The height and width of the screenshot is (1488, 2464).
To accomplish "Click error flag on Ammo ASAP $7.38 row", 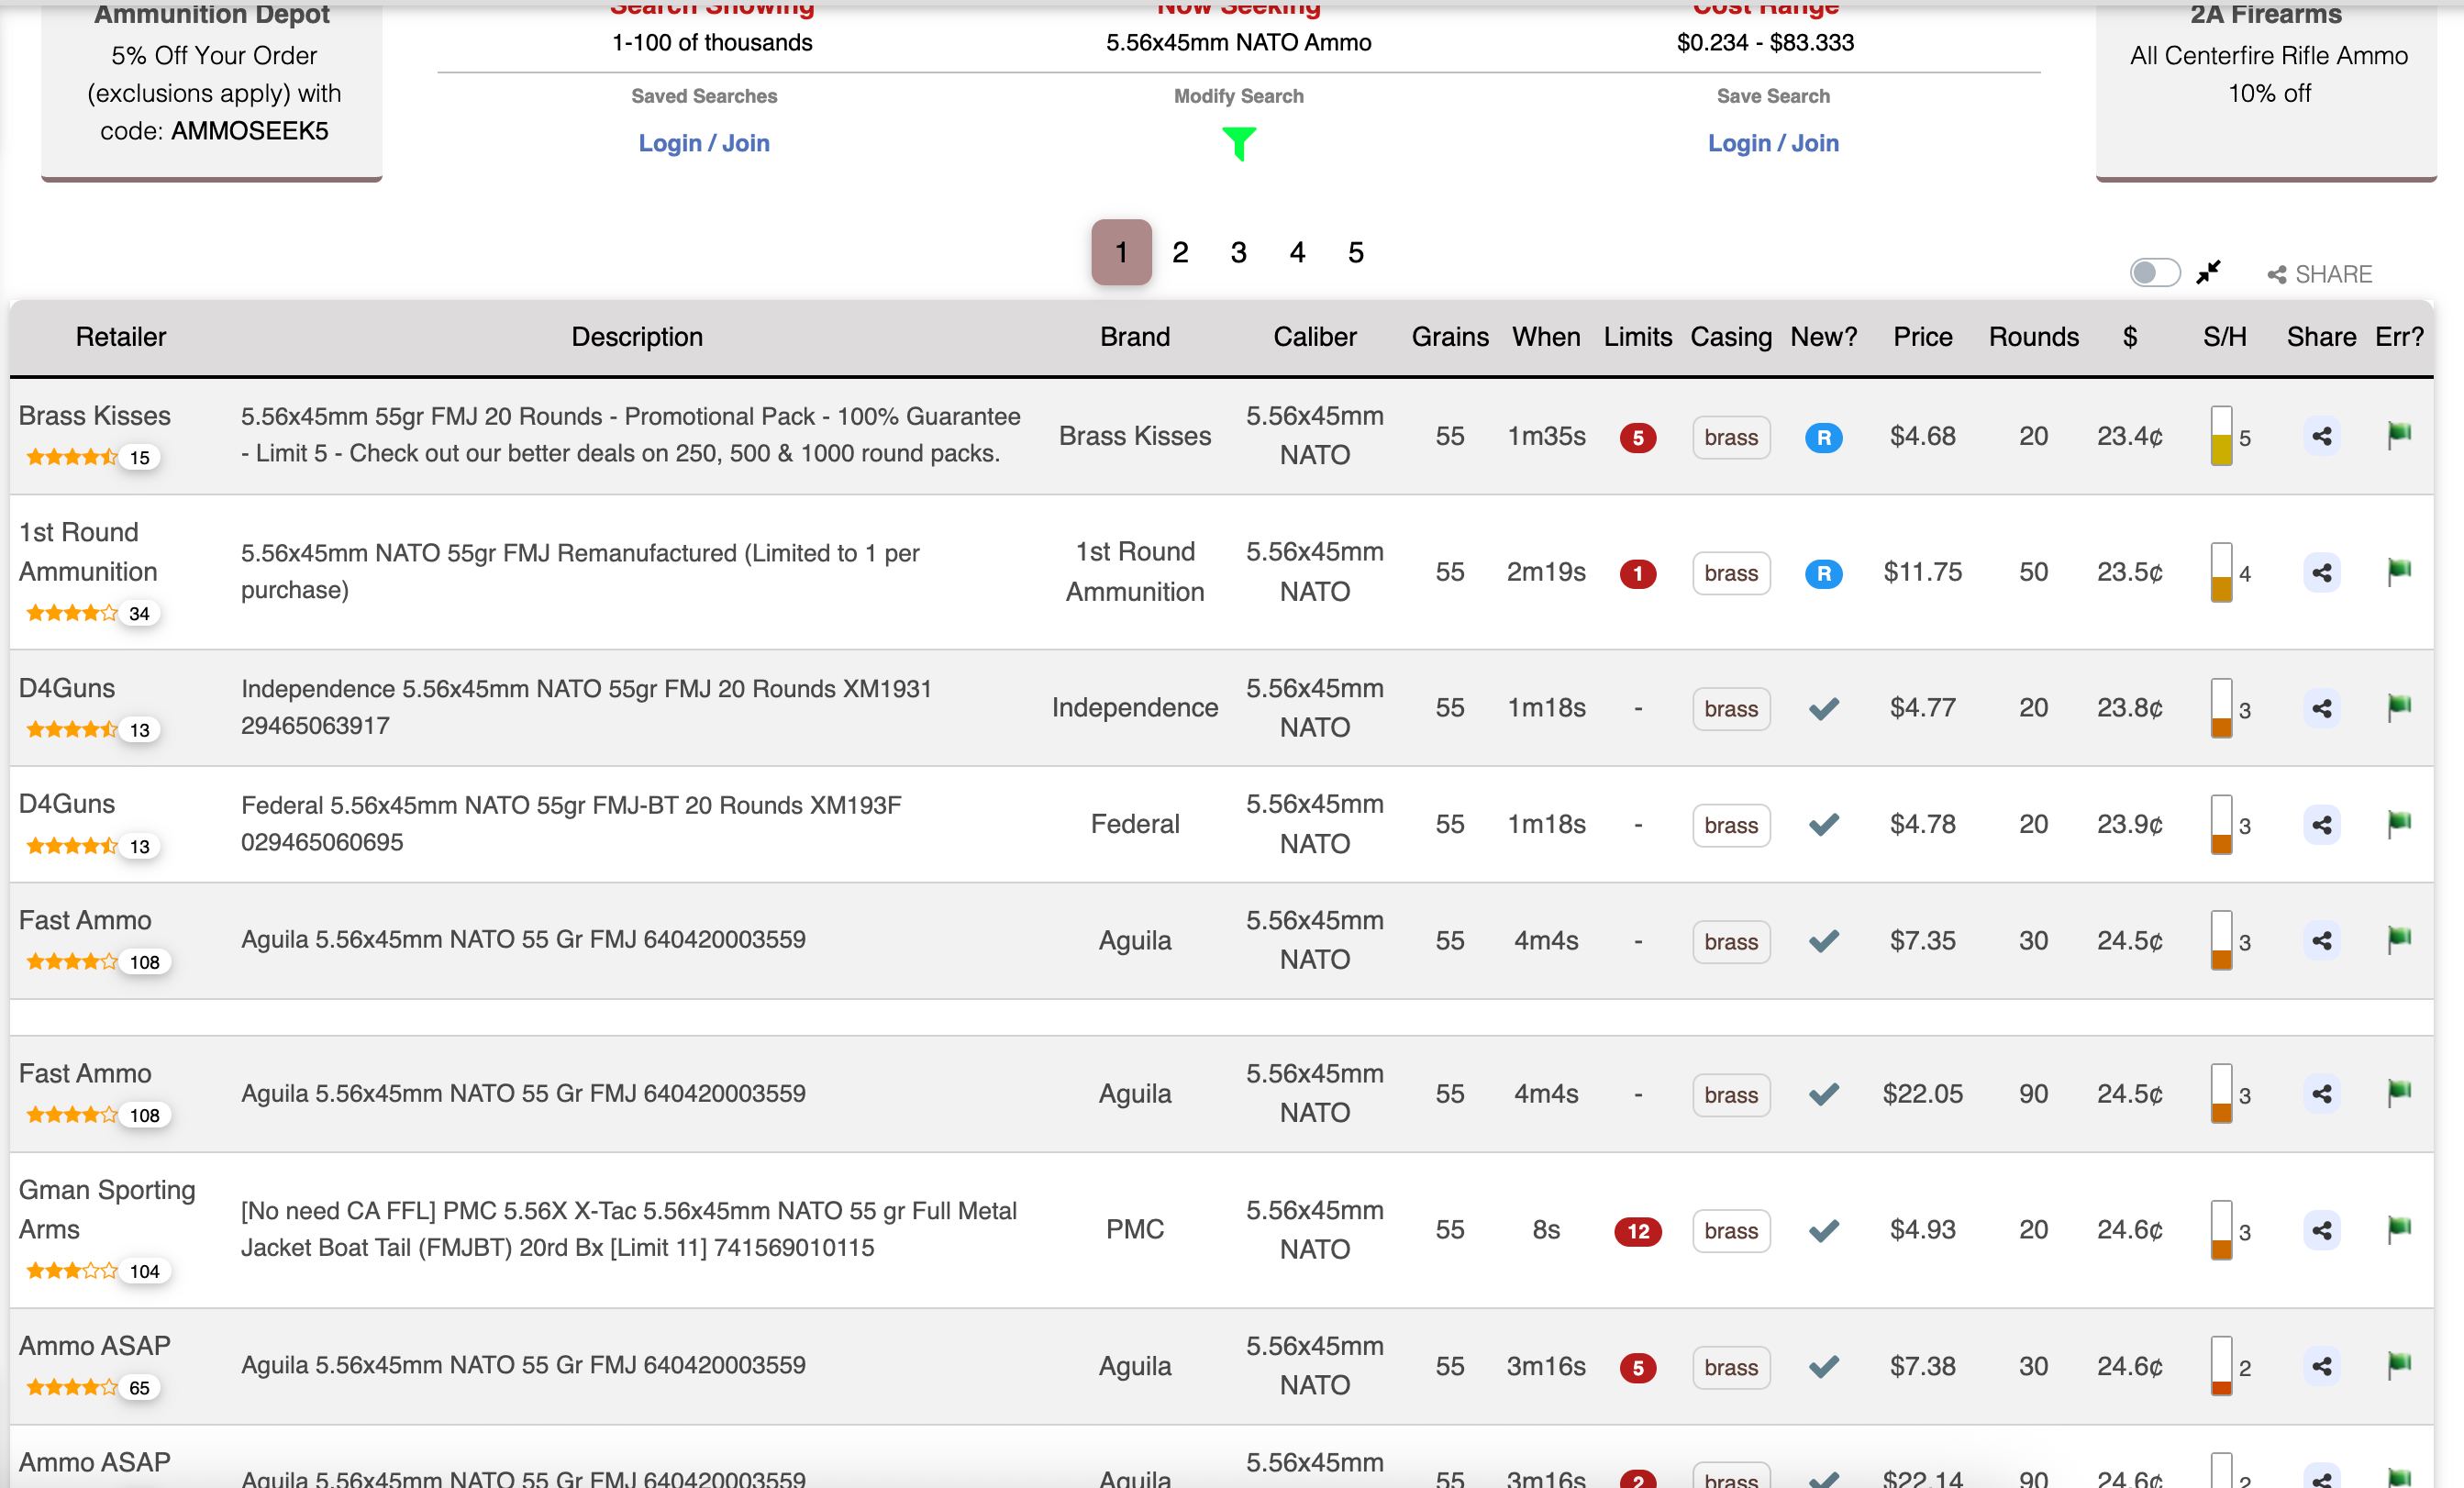I will 2398,1366.
